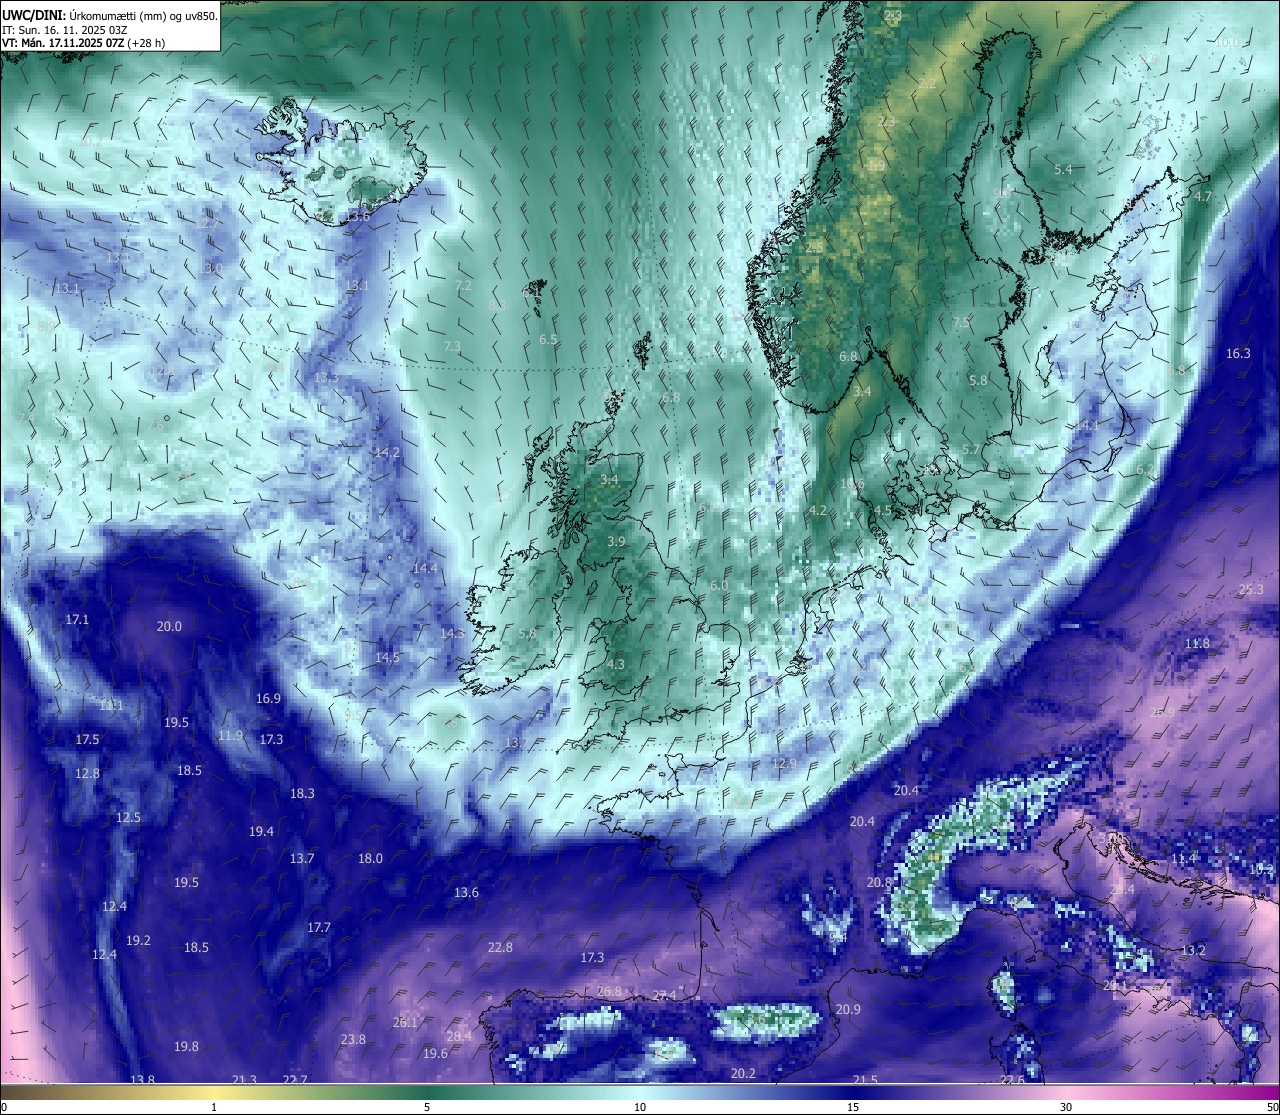Image resolution: width=1280 pixels, height=1115 pixels.
Task: Click the 12.8 value label
Action: 87,774
